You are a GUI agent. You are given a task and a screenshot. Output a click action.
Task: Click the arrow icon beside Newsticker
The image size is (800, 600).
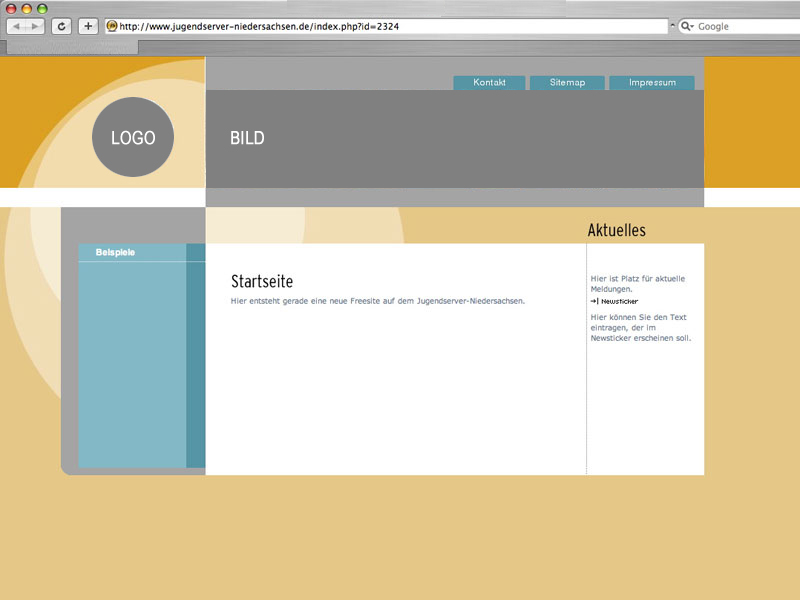point(594,301)
